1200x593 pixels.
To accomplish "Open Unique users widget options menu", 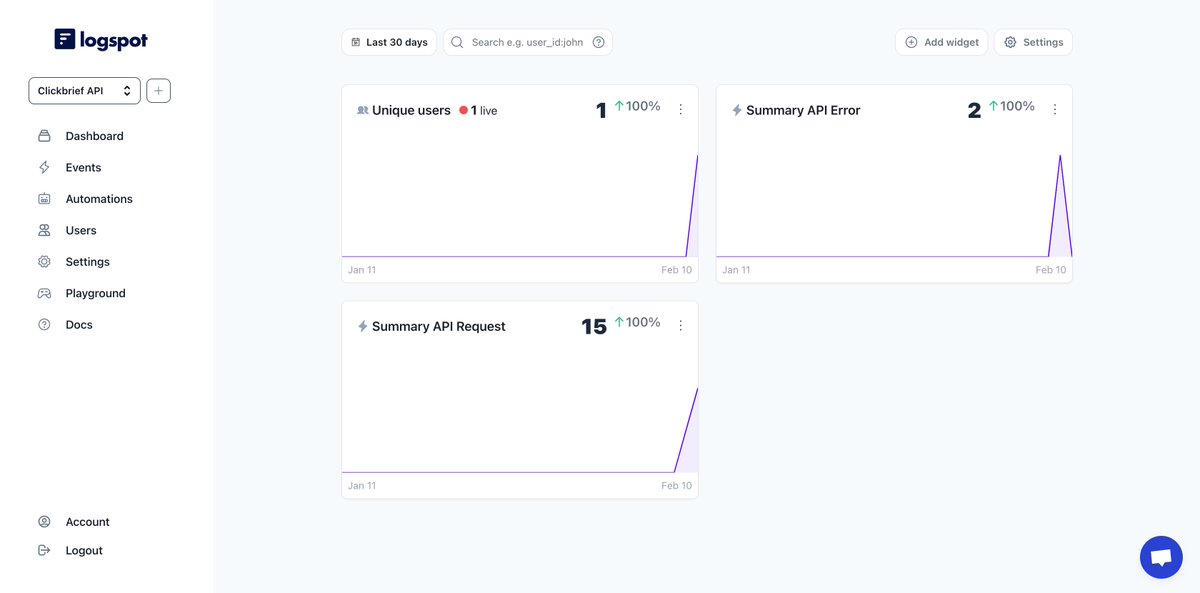I will tap(681, 110).
